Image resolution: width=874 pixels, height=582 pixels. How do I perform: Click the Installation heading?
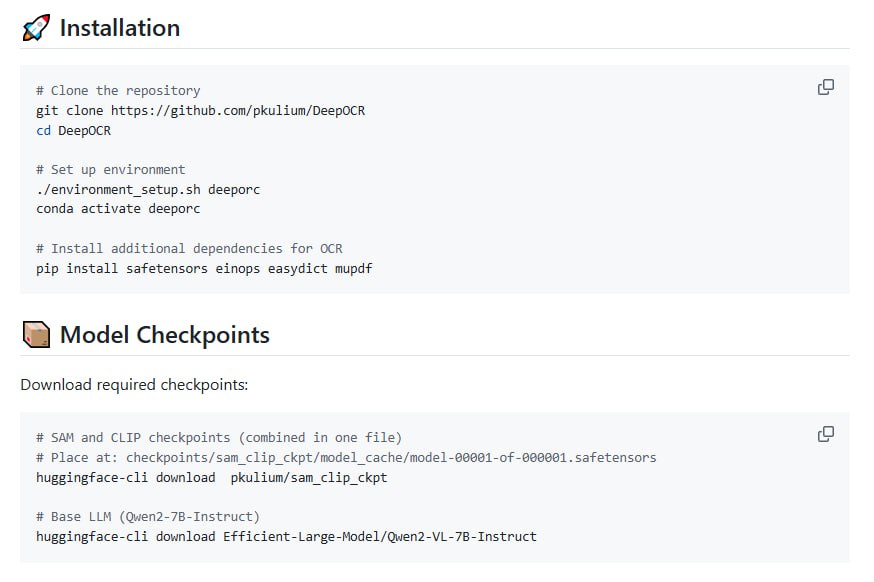click(120, 28)
